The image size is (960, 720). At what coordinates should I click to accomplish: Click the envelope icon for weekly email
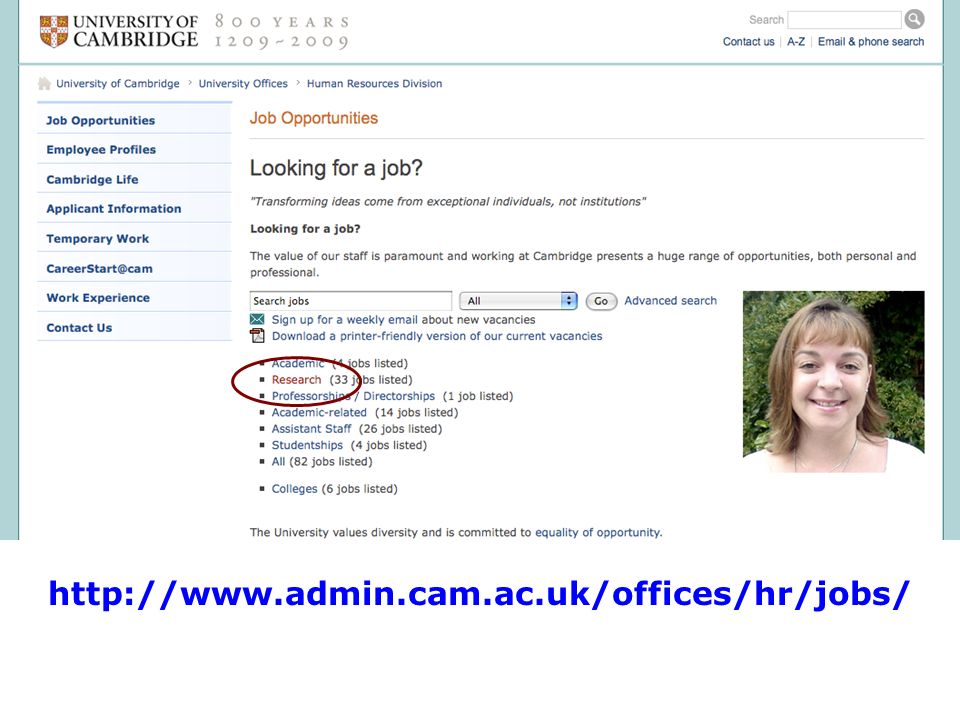(257, 320)
